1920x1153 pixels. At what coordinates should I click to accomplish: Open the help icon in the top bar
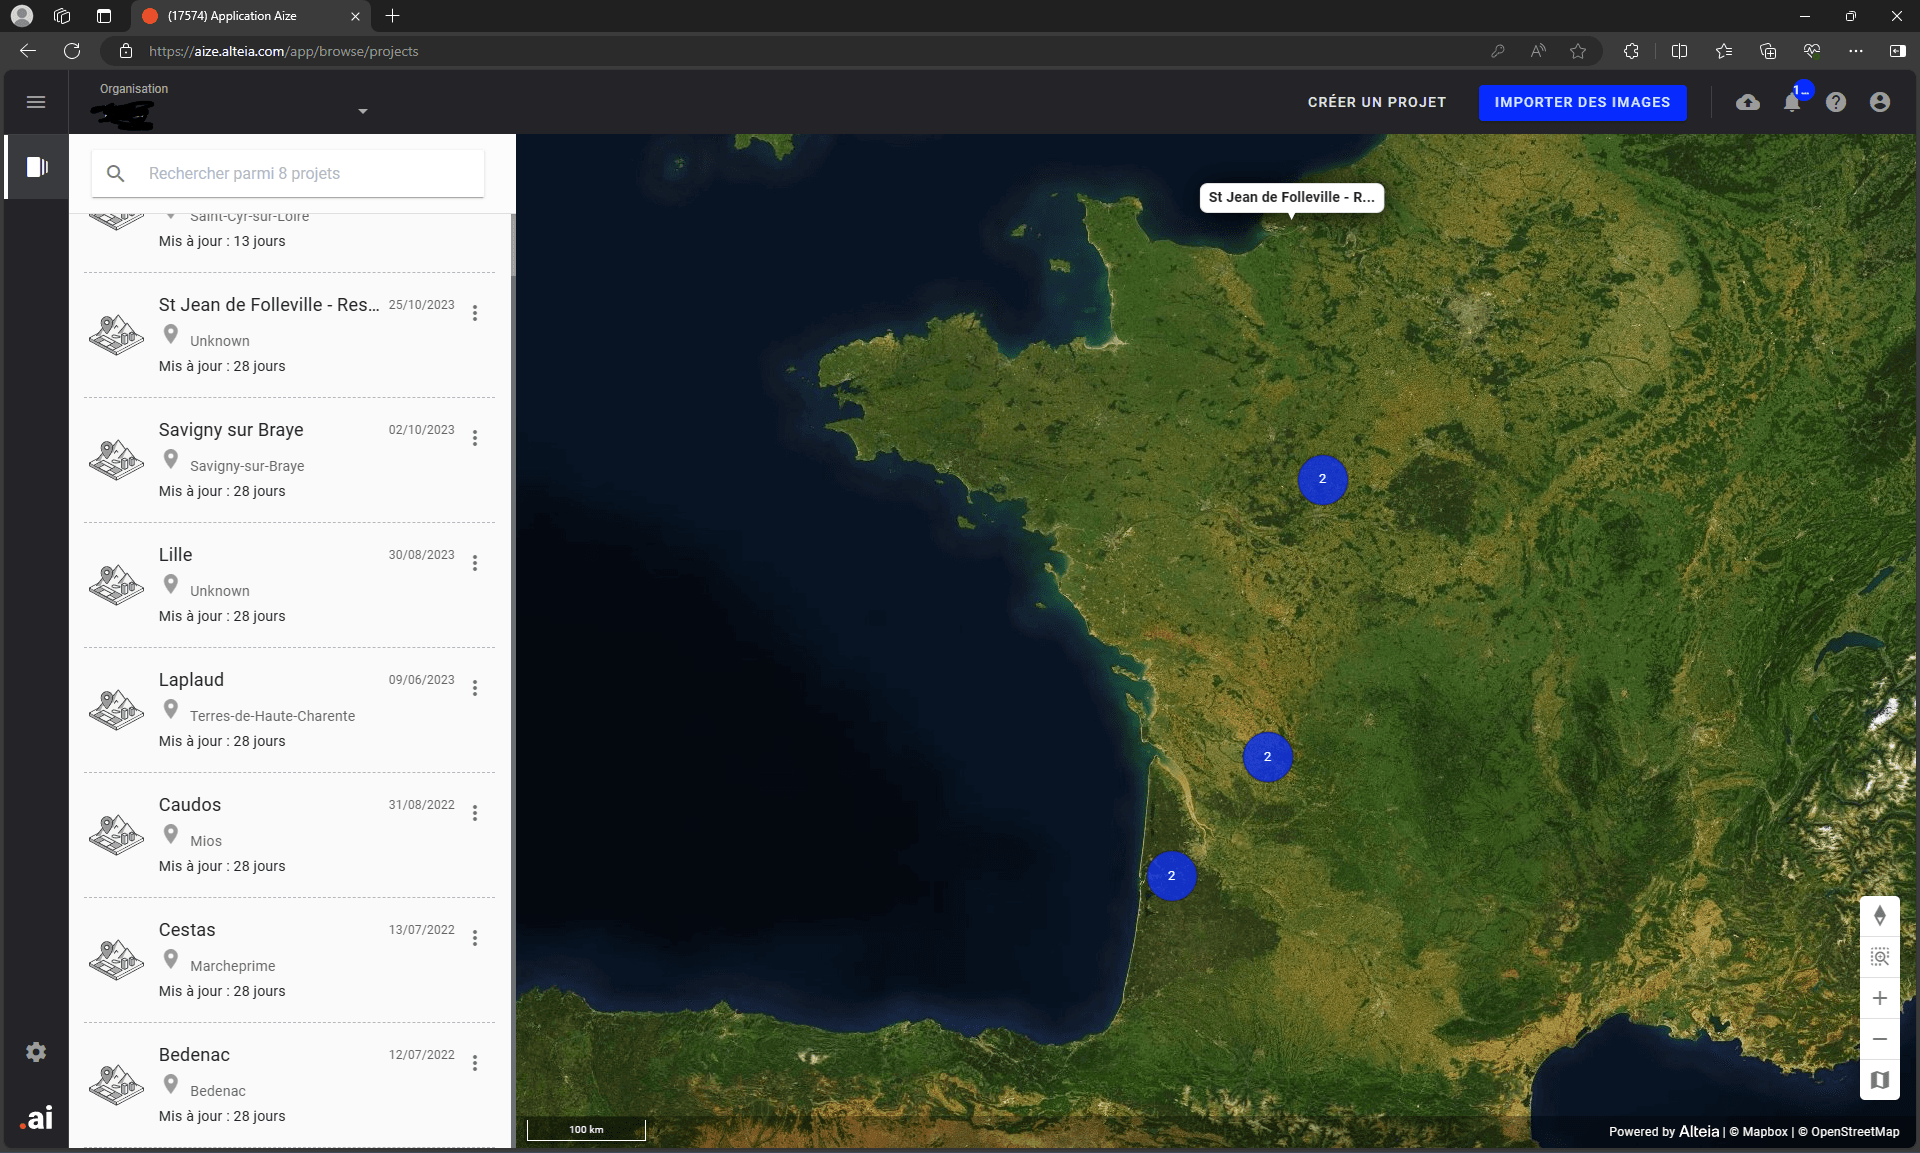point(1836,102)
